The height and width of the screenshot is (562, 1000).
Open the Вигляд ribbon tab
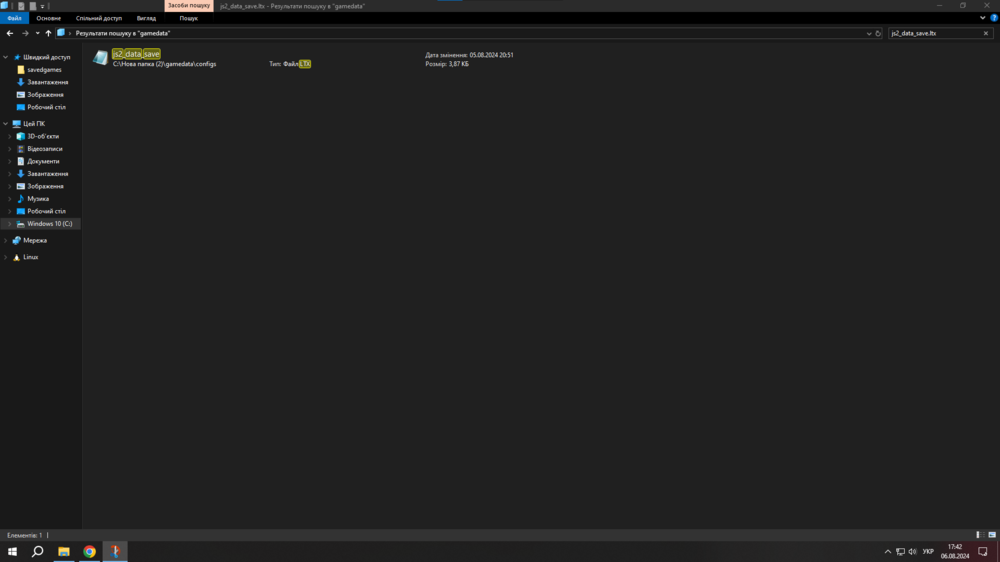tap(146, 18)
